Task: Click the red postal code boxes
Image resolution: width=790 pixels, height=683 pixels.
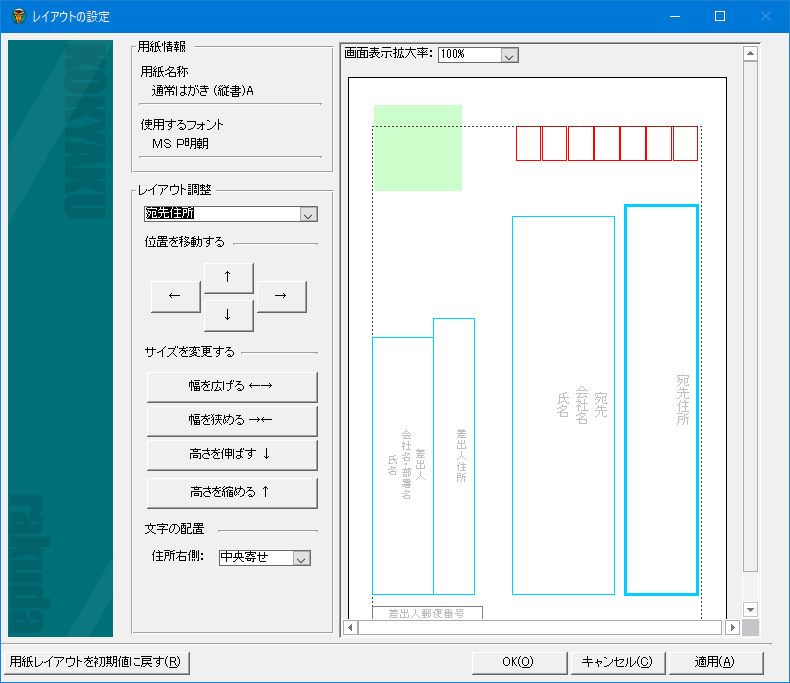Action: 607,144
